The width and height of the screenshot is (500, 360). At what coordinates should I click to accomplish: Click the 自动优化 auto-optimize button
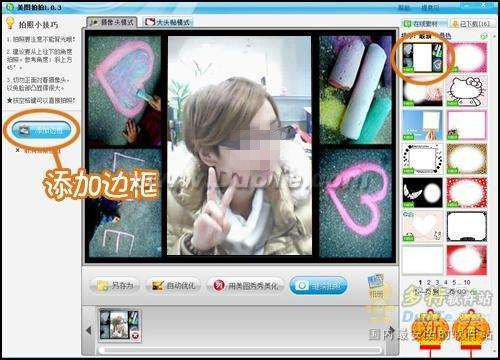[174, 285]
